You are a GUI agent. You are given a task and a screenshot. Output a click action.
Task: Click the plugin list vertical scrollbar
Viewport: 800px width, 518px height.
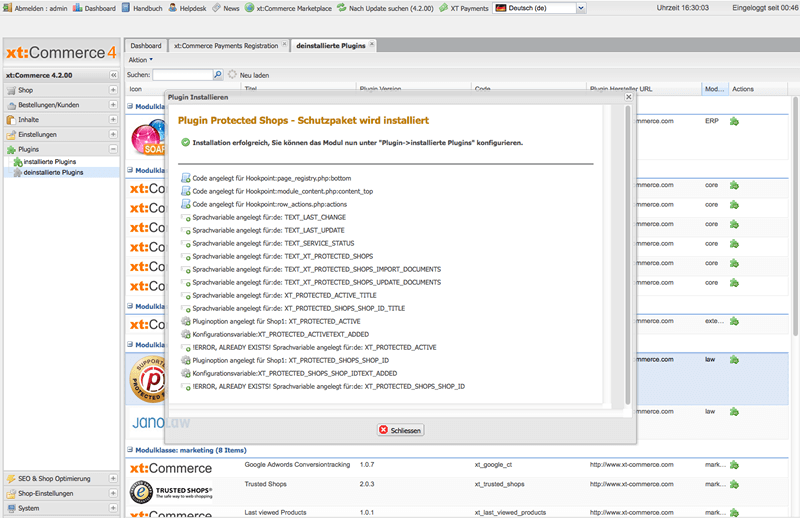(x=795, y=217)
